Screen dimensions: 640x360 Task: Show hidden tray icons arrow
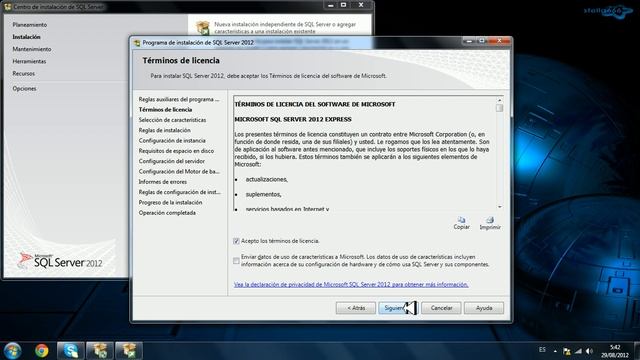555,351
